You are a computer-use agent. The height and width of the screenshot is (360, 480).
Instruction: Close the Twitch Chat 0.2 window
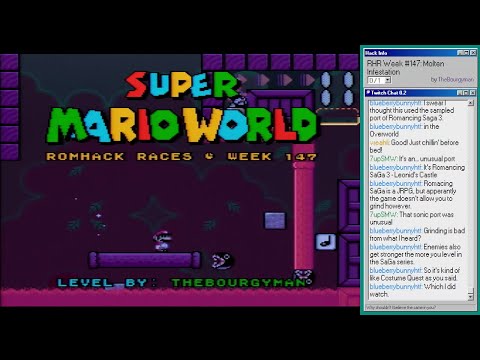(472, 93)
